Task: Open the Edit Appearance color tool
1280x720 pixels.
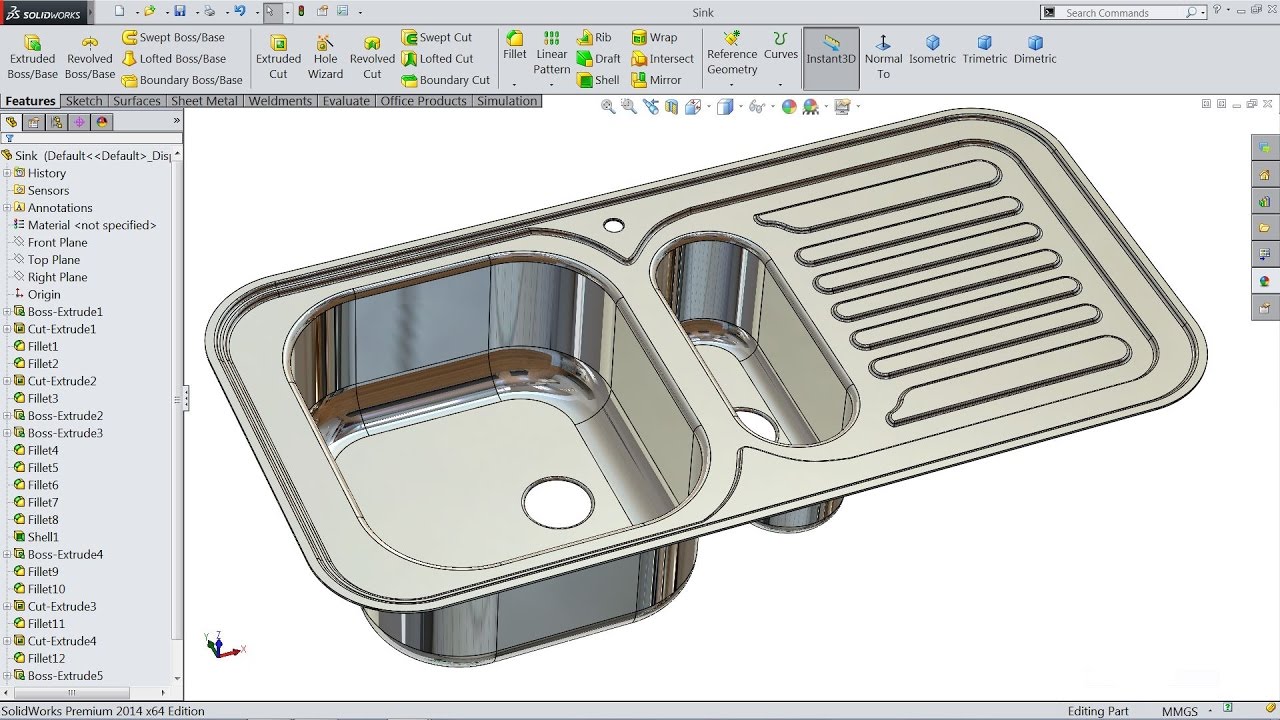Action: (790, 107)
